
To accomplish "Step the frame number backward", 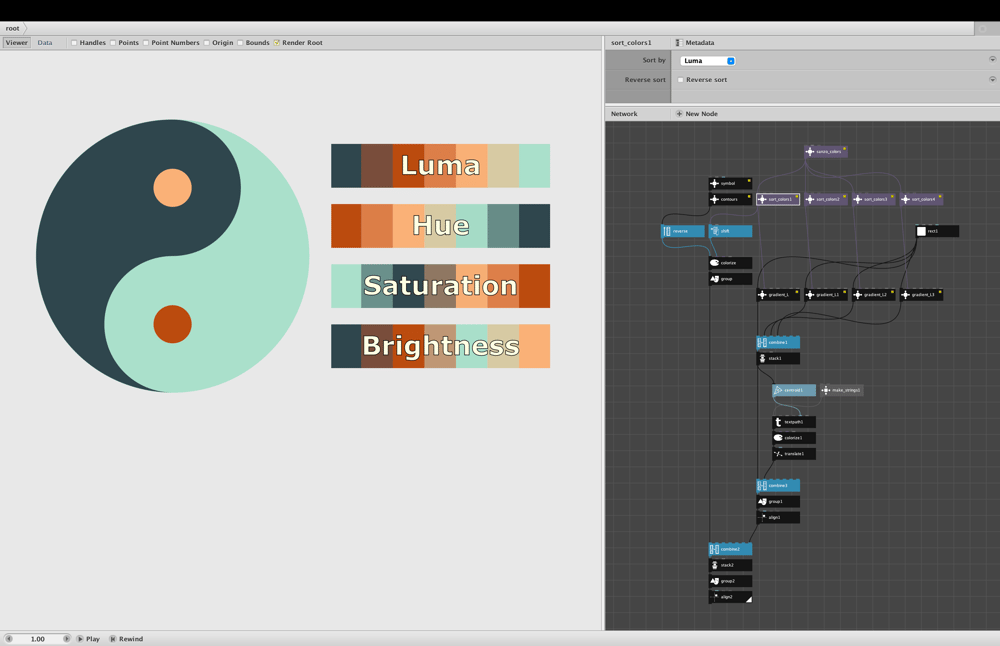I will tap(9, 638).
